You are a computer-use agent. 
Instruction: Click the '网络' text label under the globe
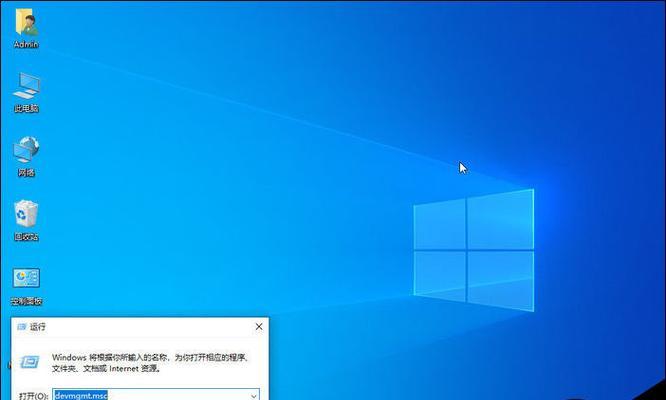point(26,172)
